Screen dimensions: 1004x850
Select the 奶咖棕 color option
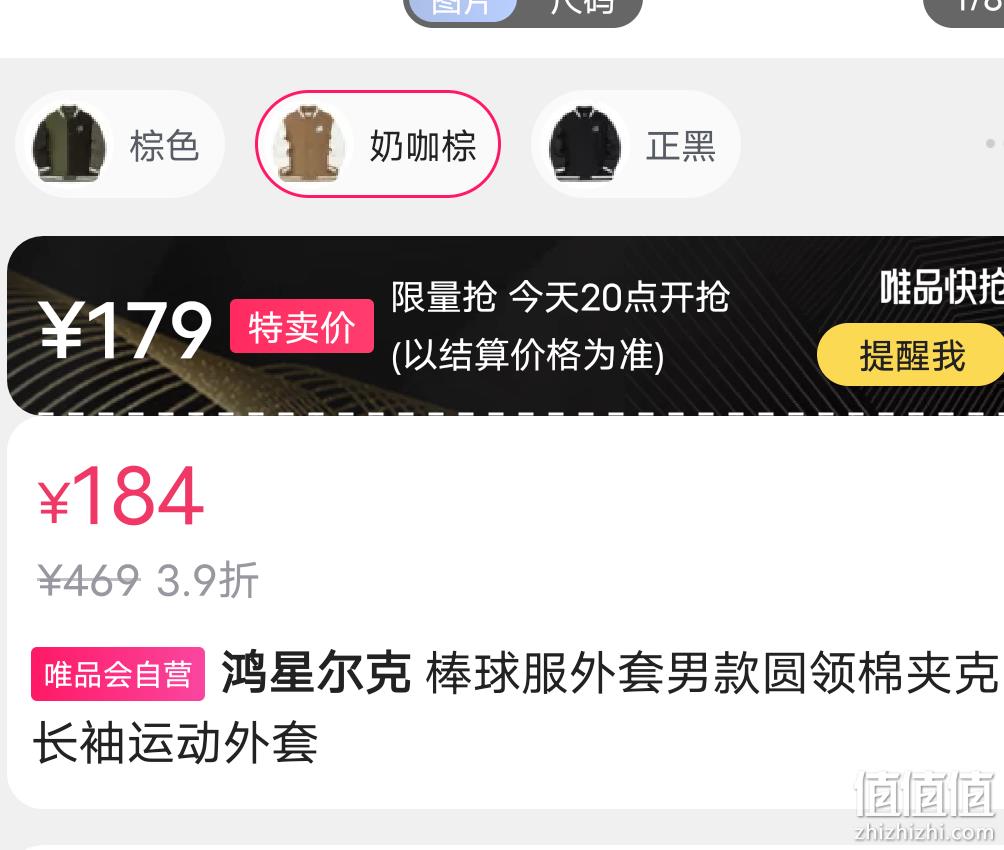click(x=378, y=143)
